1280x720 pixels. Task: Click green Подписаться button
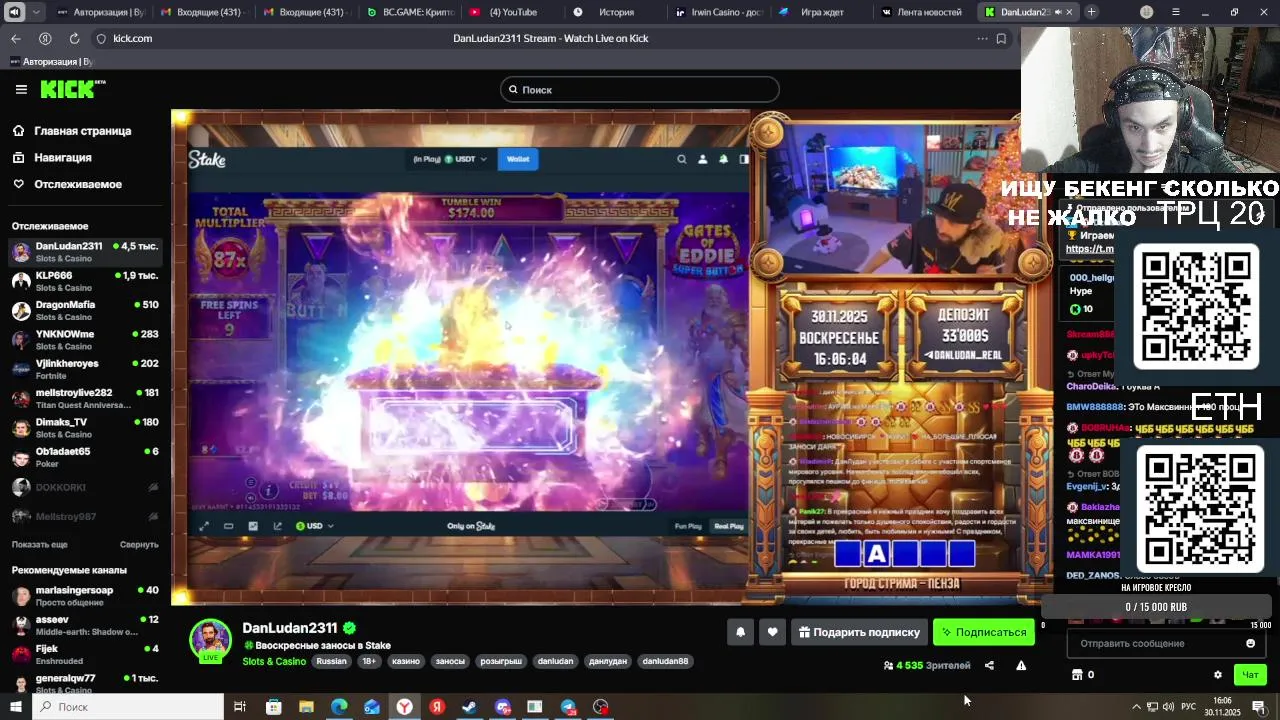pos(984,632)
